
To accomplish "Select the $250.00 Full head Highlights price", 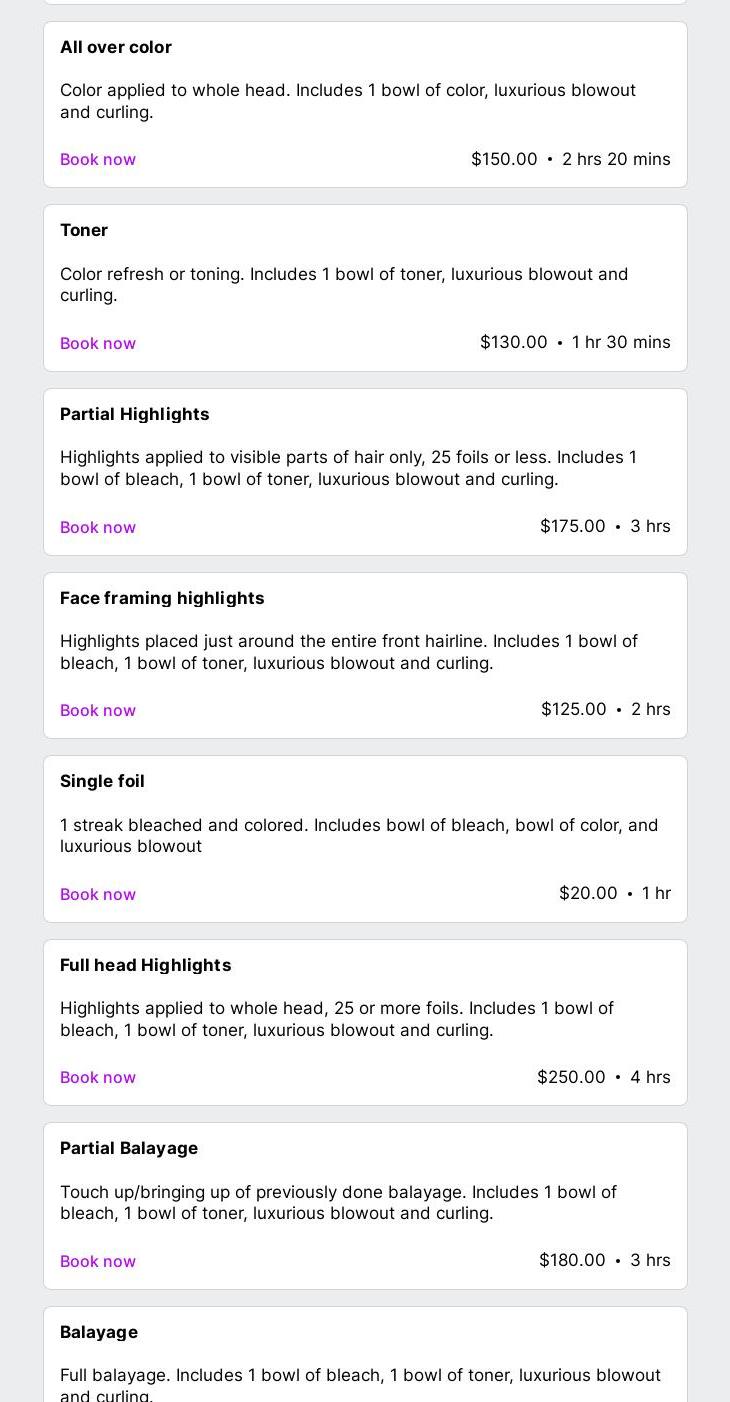I will [x=571, y=1077].
